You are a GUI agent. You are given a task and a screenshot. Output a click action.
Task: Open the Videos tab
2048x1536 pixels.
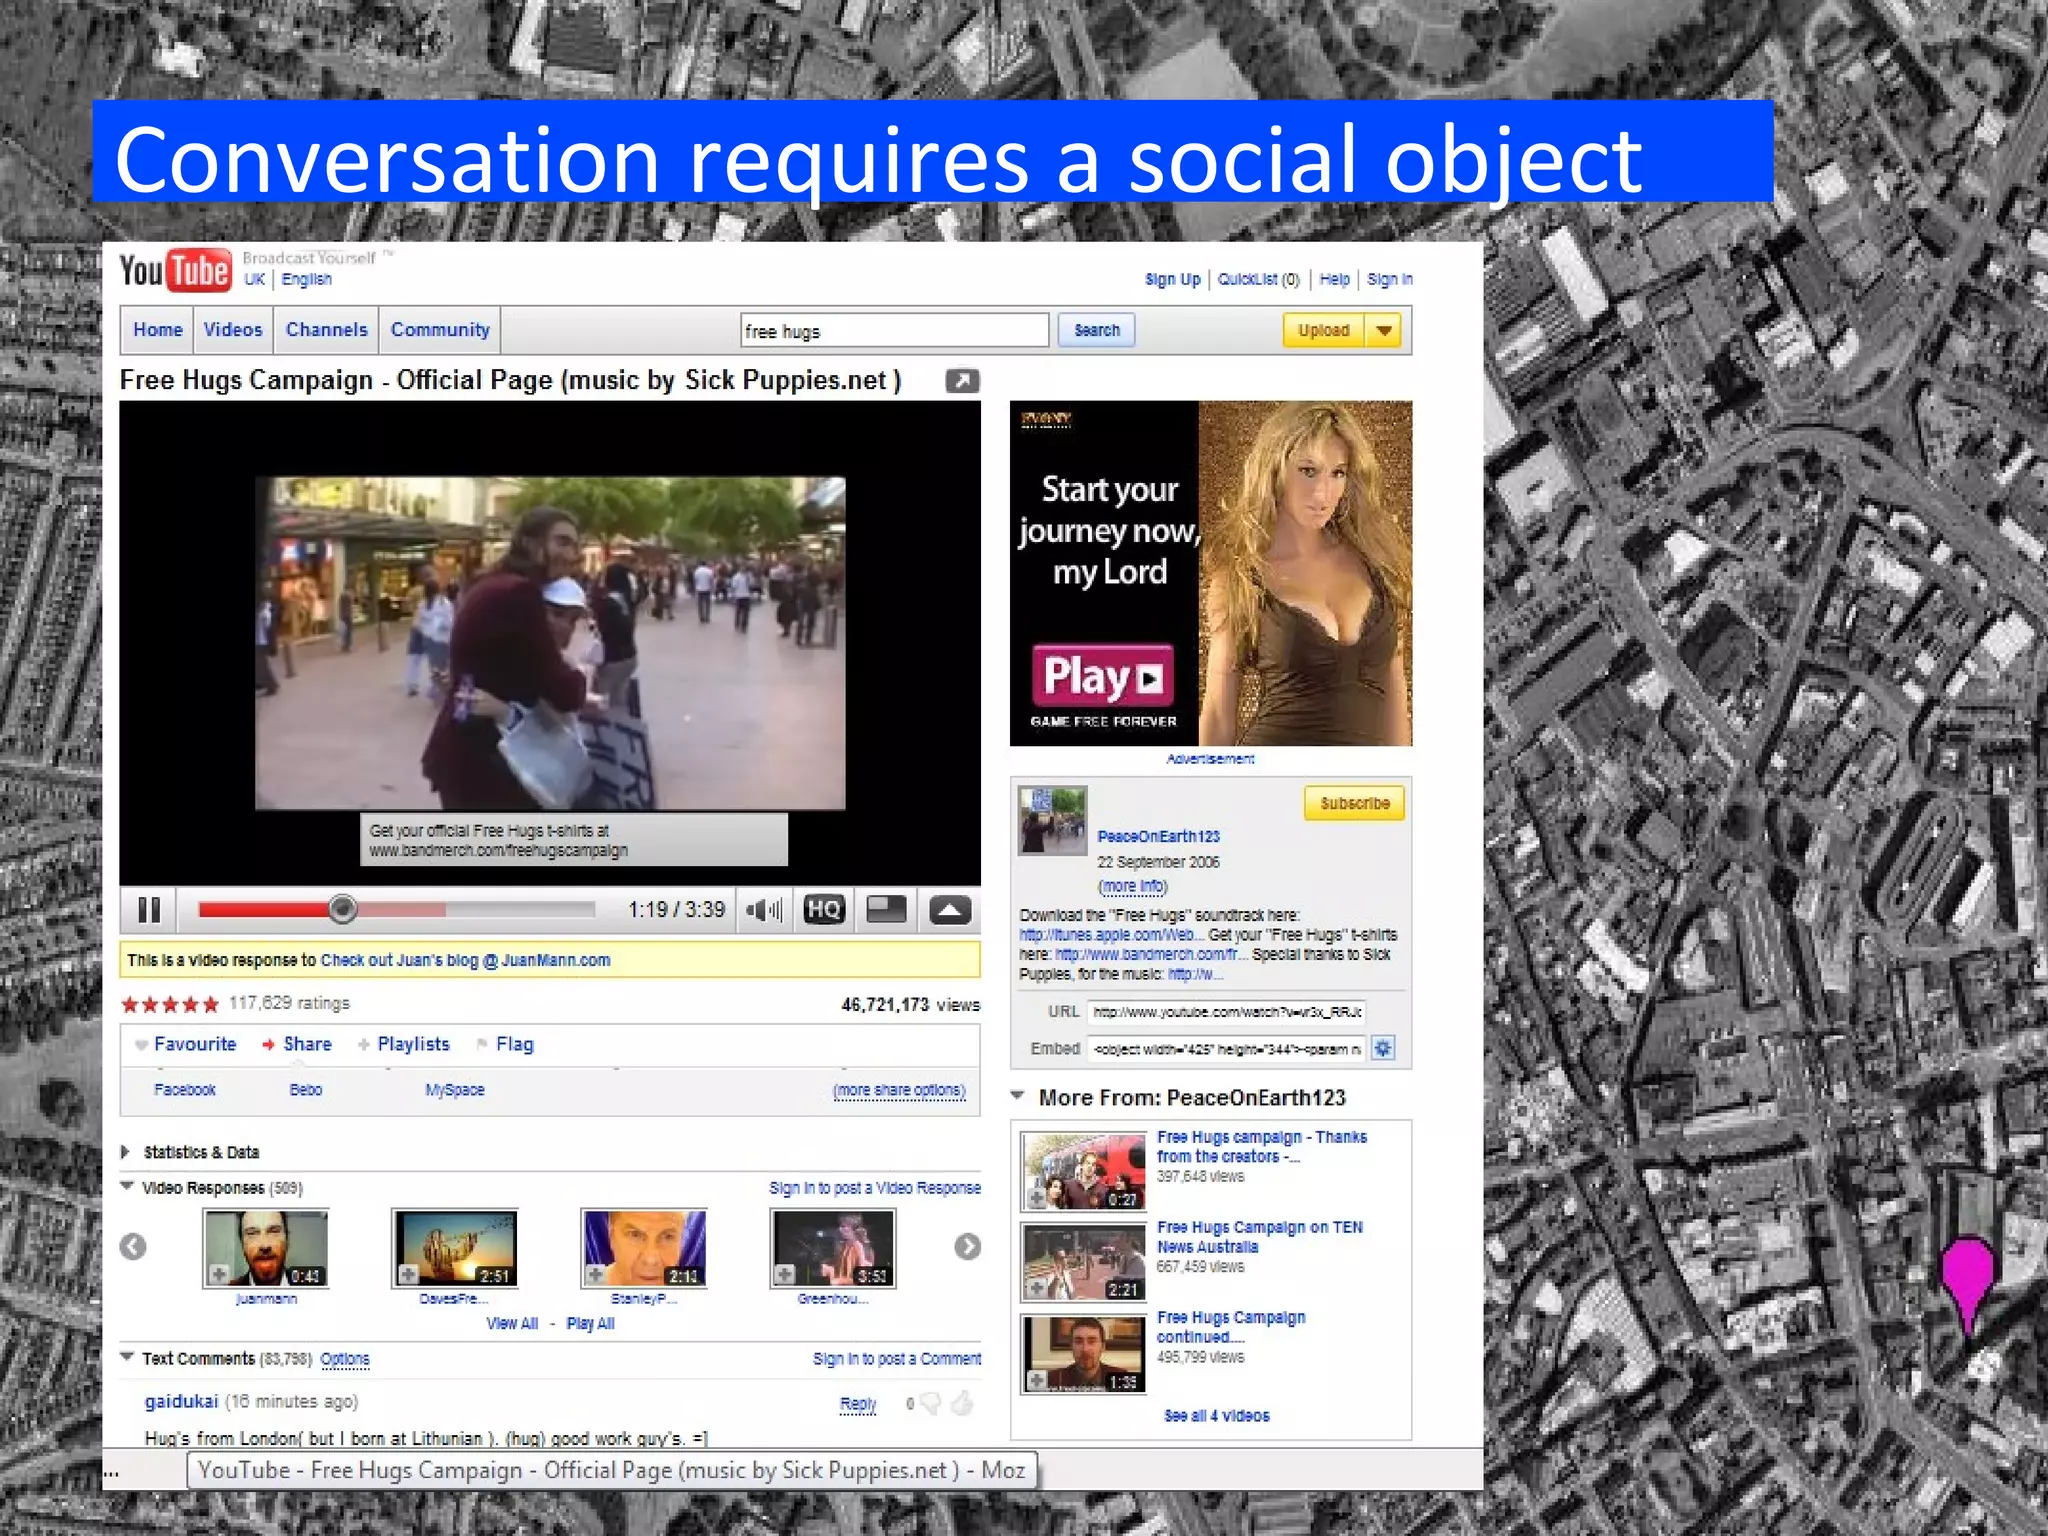tap(233, 330)
